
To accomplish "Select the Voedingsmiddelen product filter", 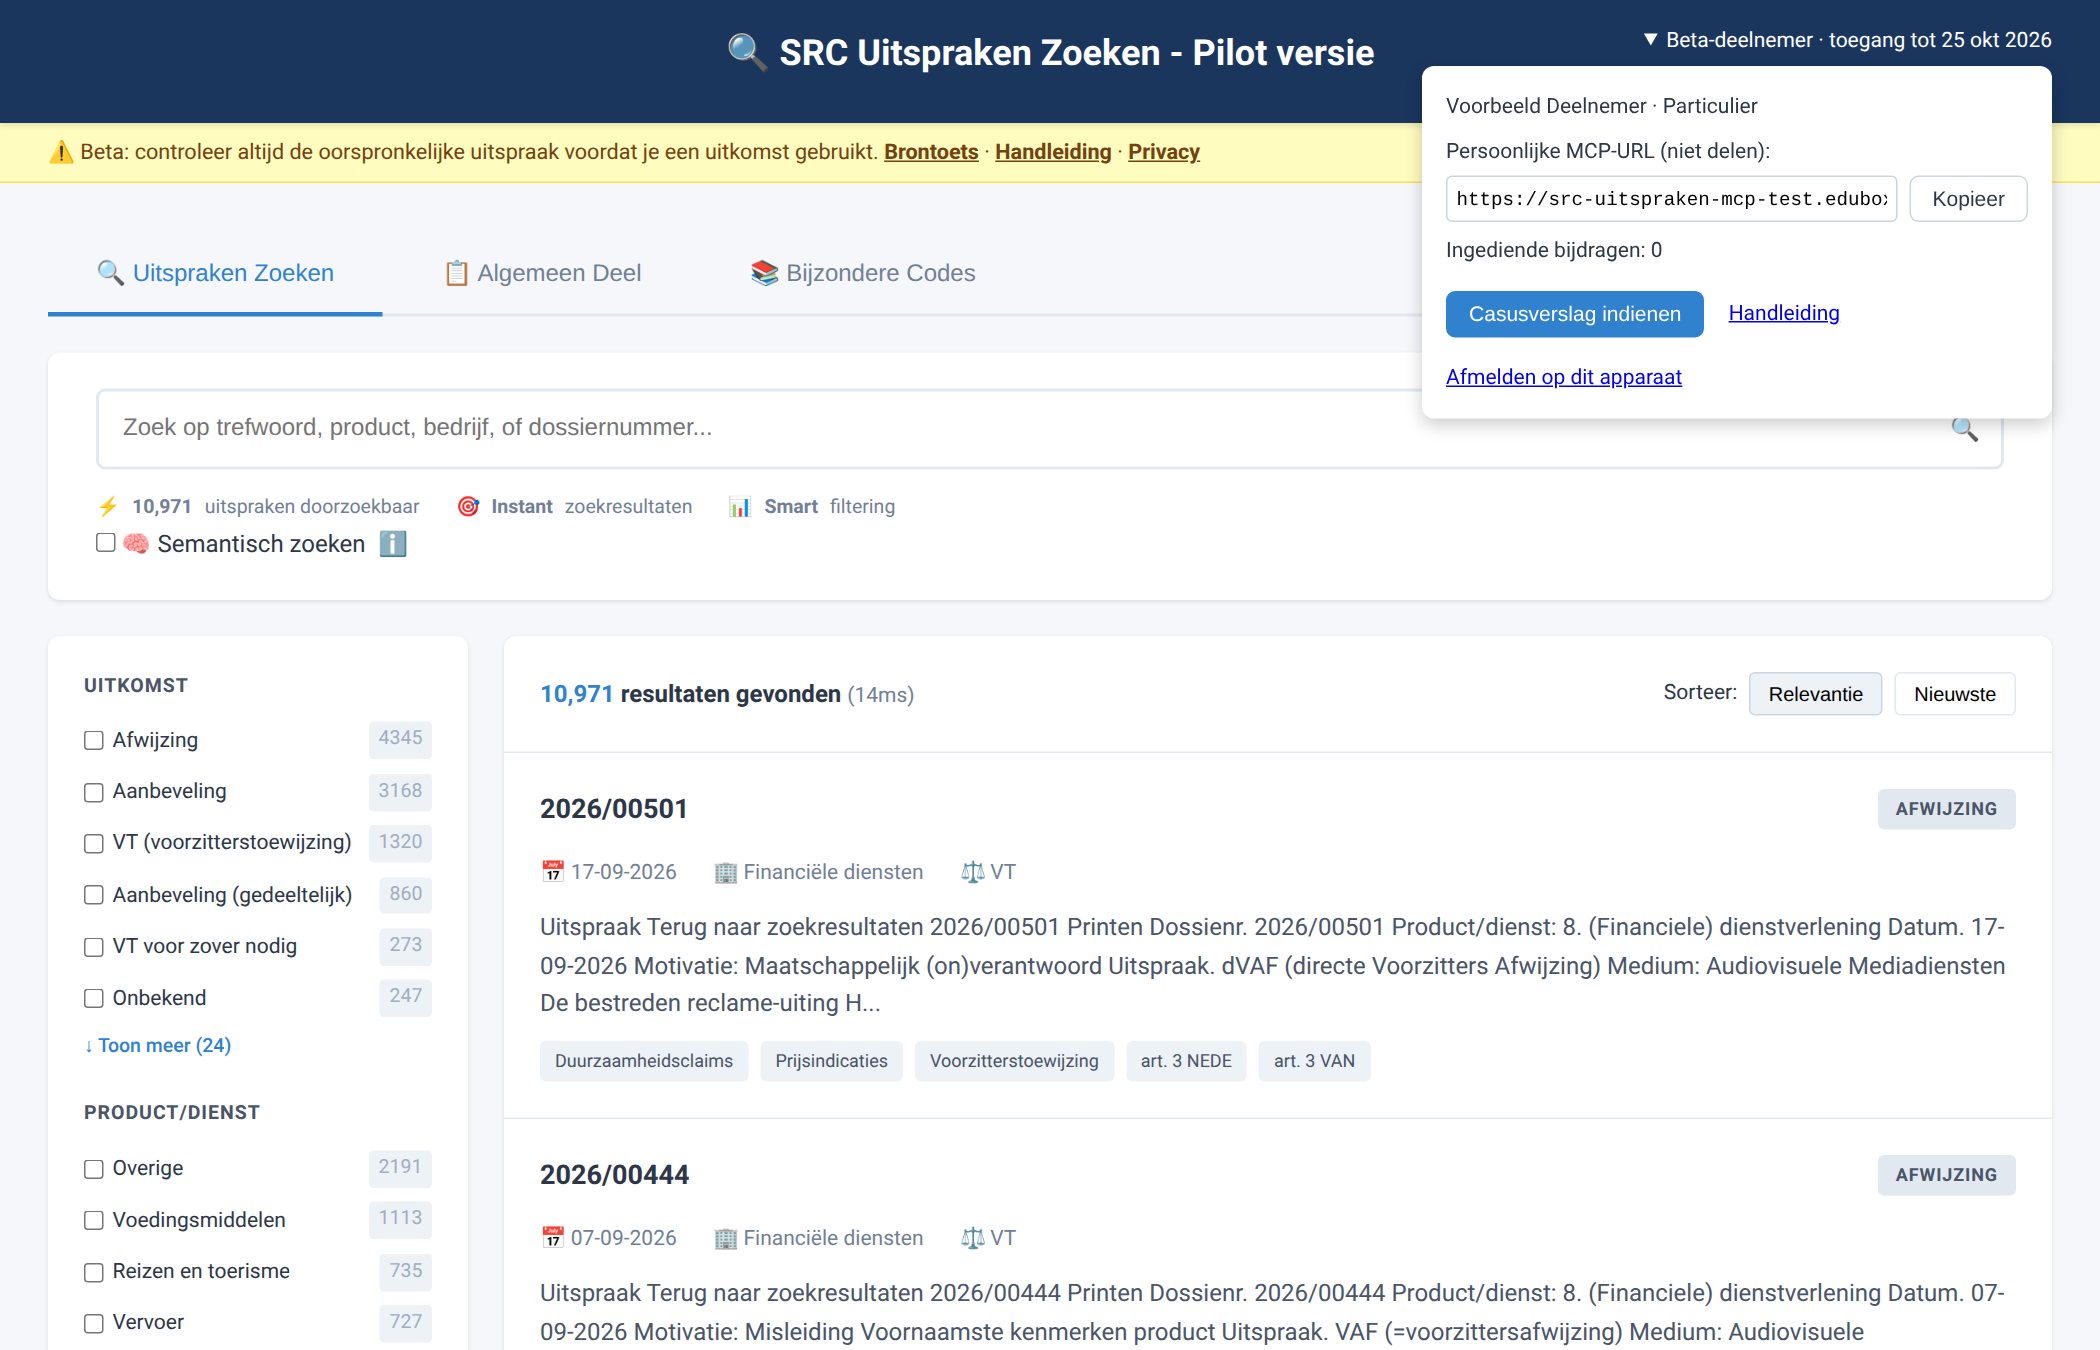I will [x=94, y=1220].
